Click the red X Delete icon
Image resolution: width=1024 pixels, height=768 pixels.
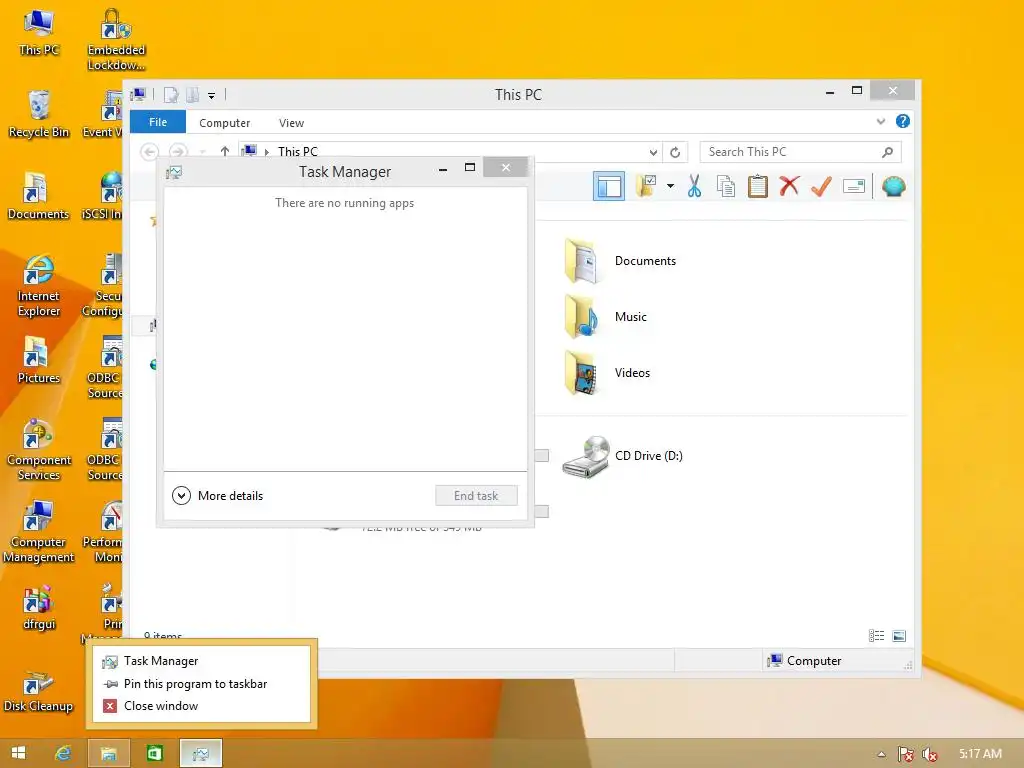(789, 187)
